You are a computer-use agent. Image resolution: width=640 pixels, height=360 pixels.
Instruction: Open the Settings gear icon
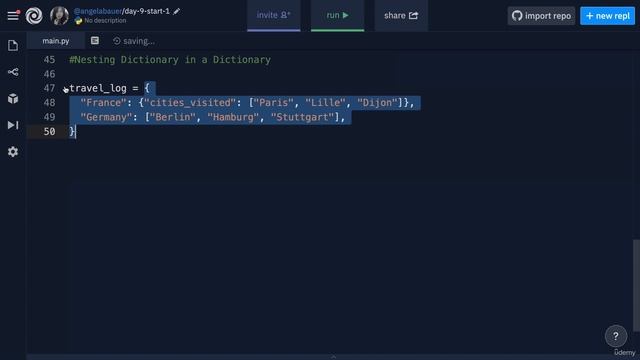click(13, 152)
